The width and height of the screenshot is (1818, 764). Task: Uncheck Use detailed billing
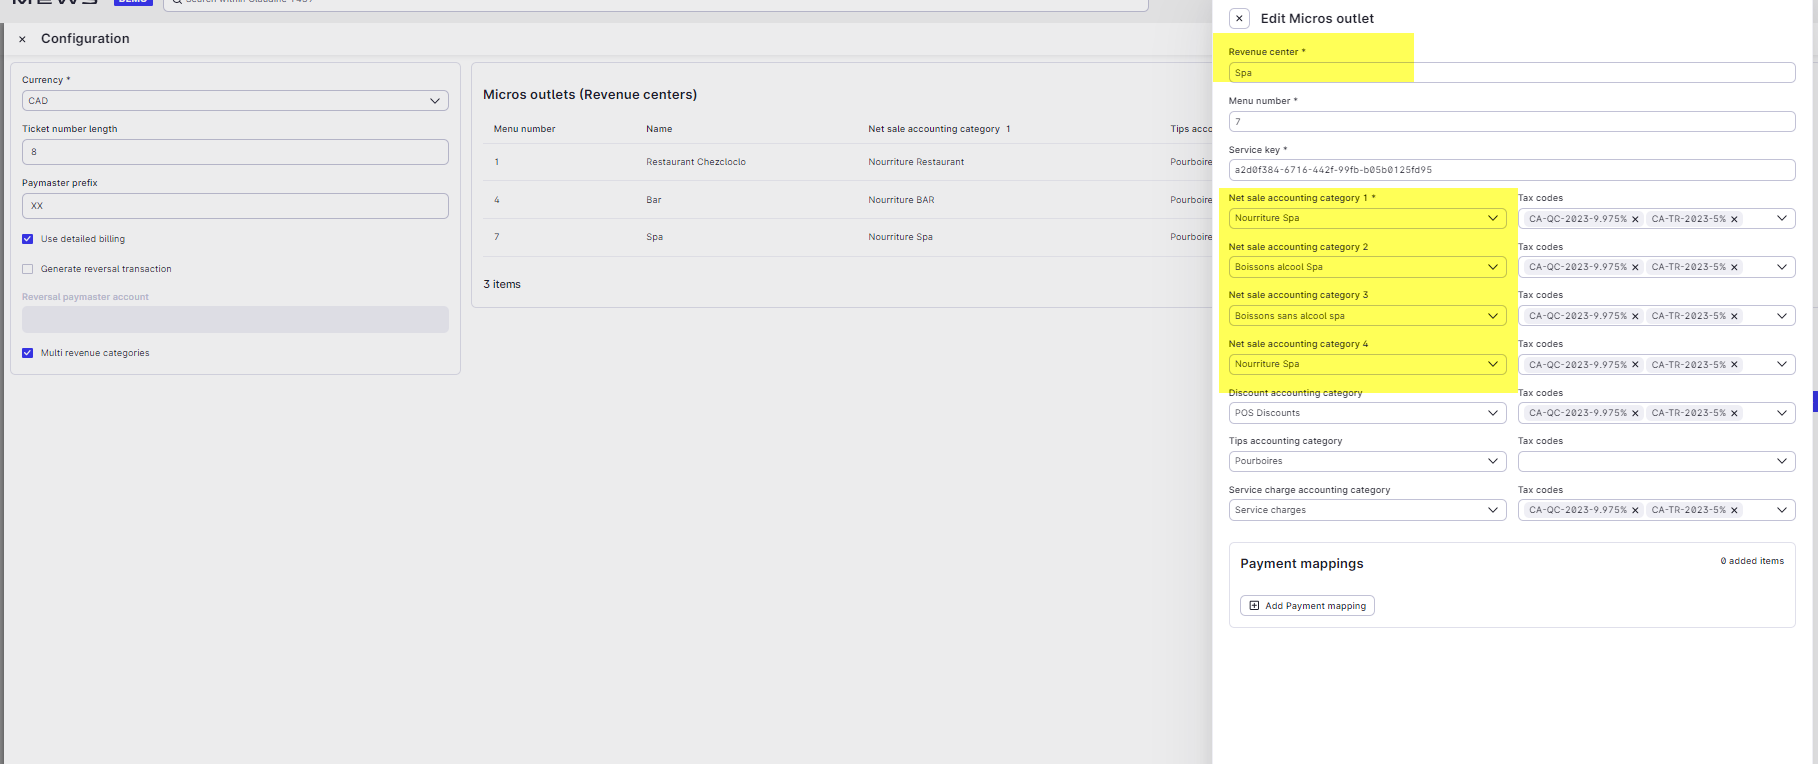28,239
